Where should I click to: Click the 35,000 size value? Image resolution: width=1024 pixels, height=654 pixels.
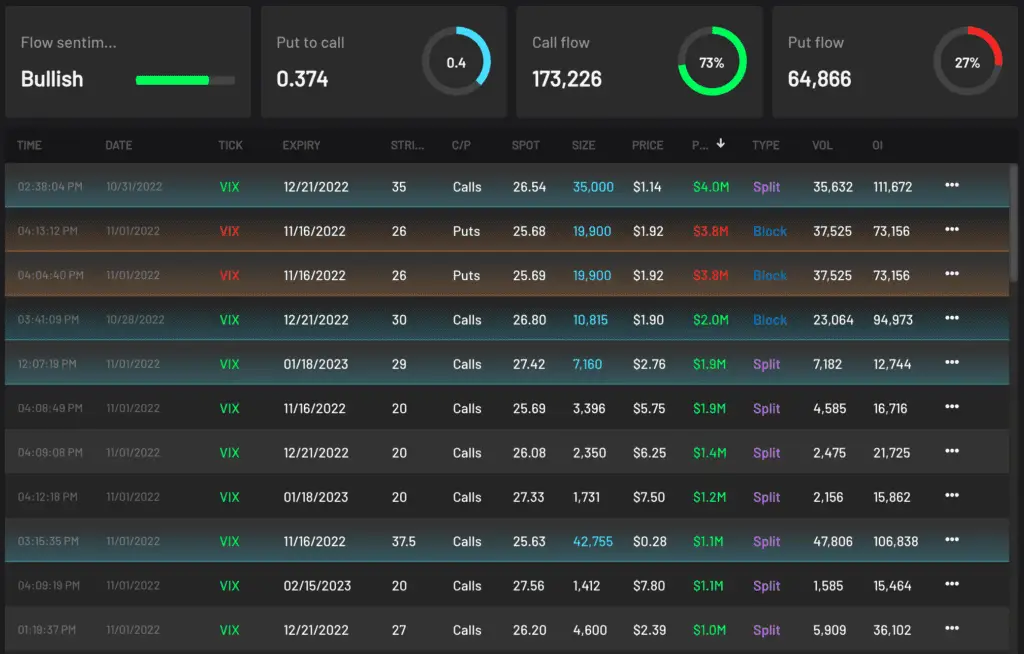(x=593, y=187)
